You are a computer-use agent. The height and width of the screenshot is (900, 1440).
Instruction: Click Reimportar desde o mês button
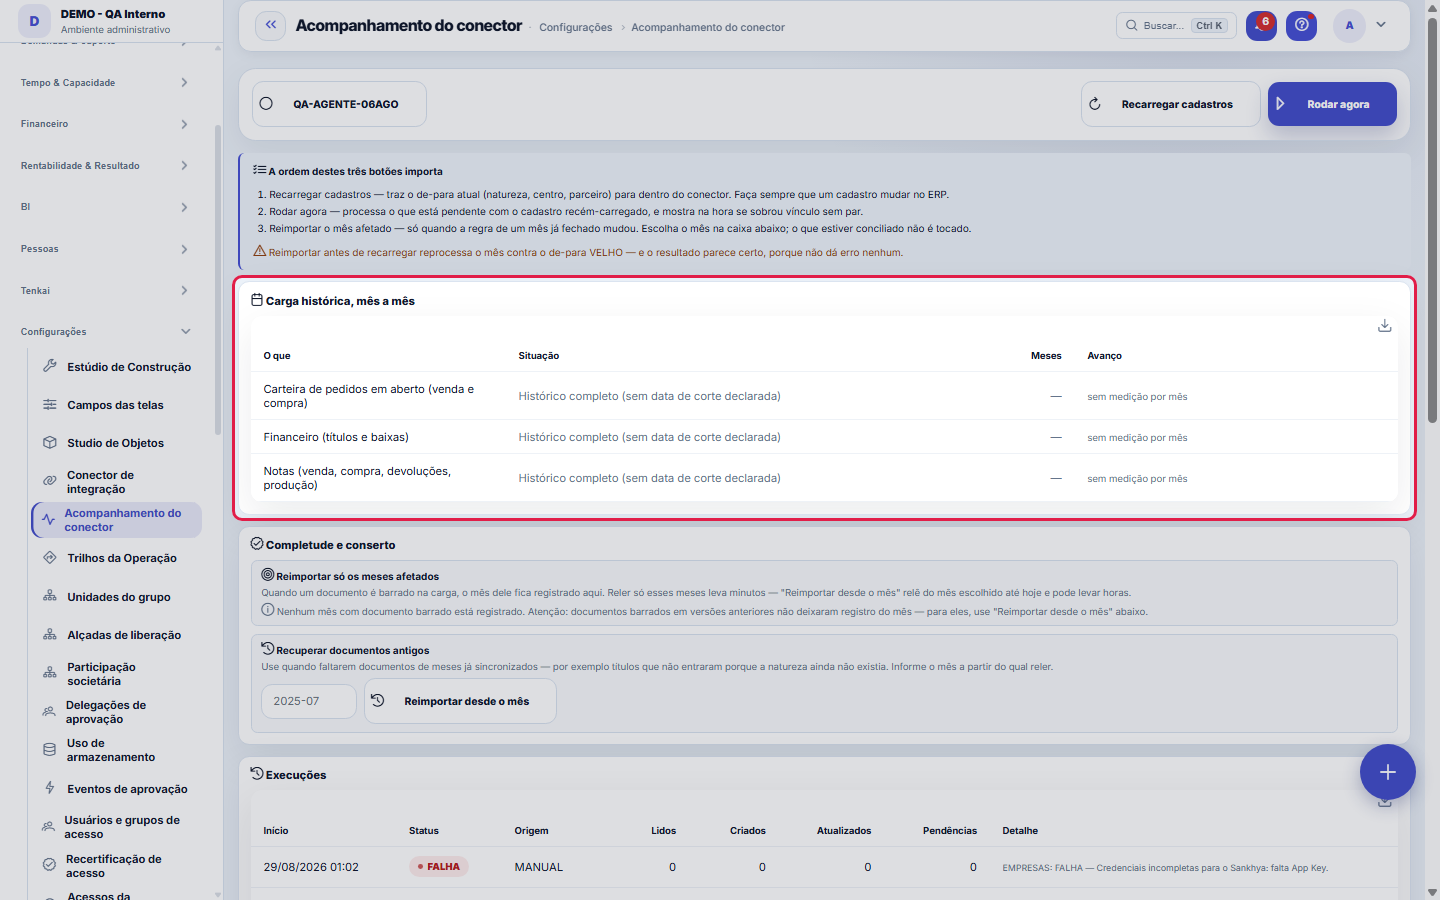460,701
